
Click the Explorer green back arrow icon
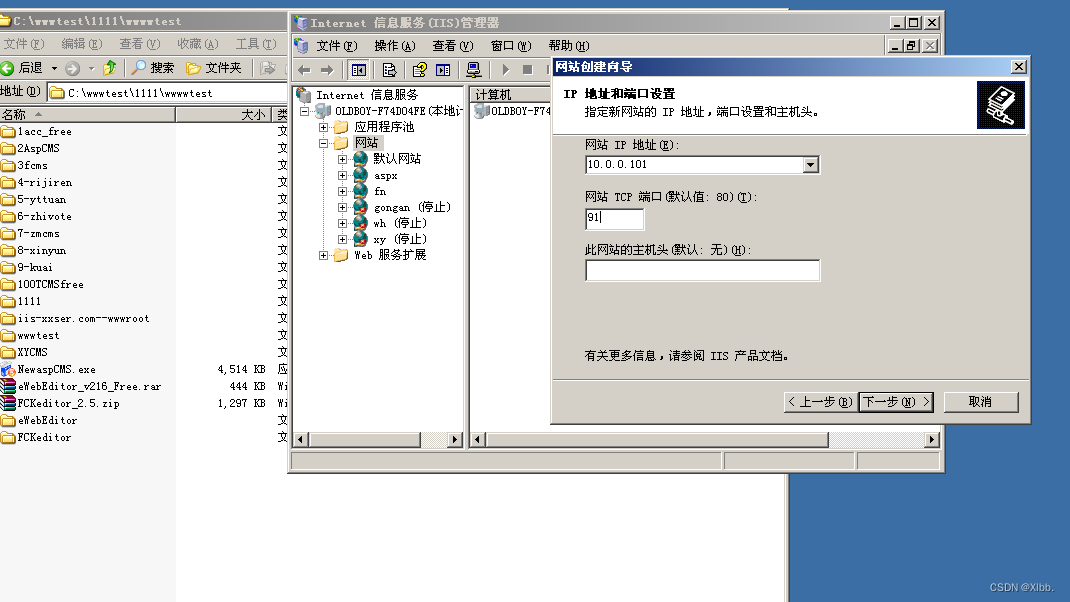8,68
